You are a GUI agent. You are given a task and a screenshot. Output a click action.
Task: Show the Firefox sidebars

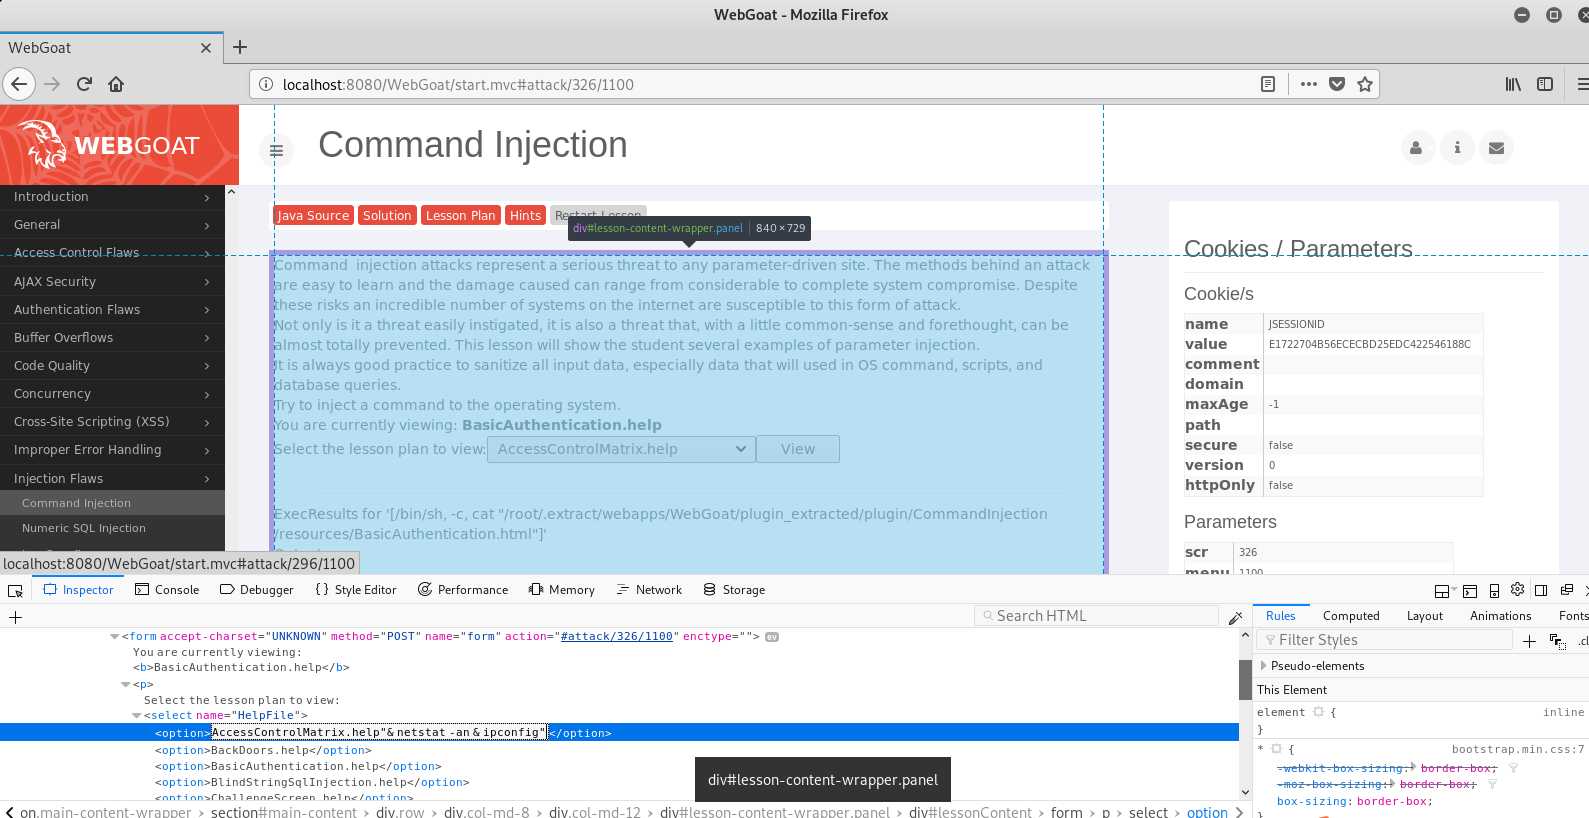(x=1545, y=84)
